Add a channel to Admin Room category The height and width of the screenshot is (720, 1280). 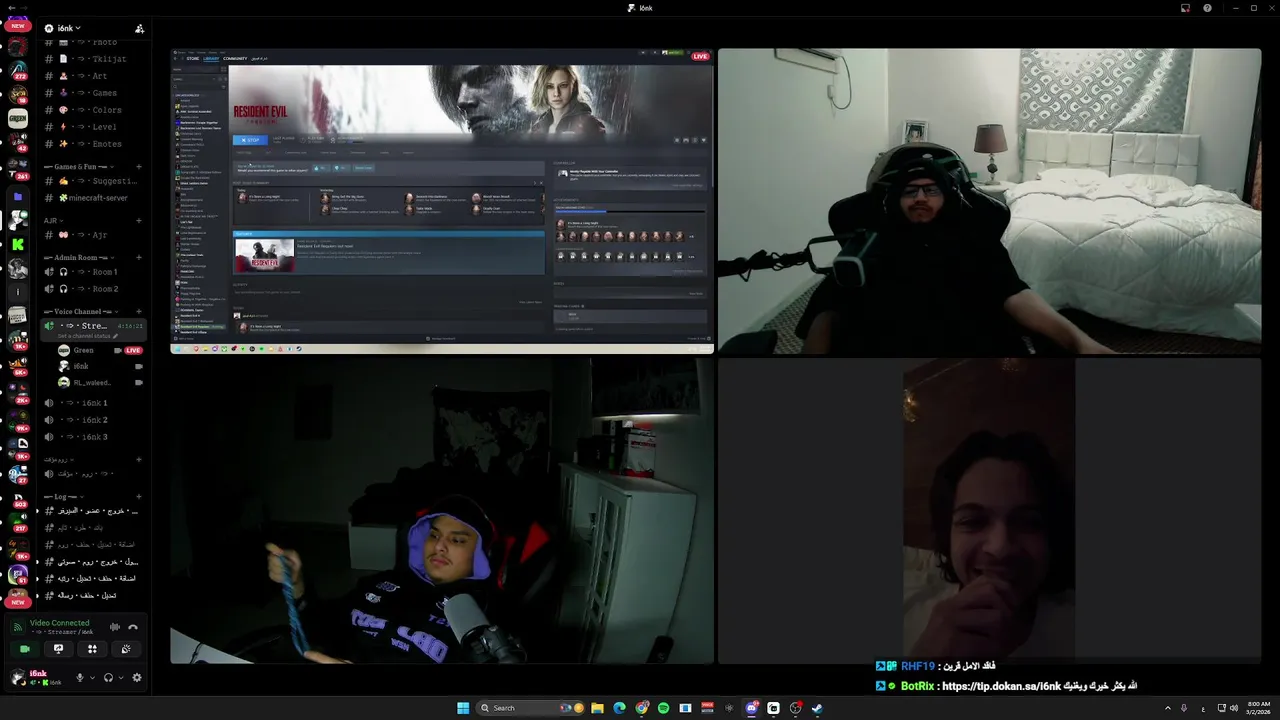click(139, 257)
